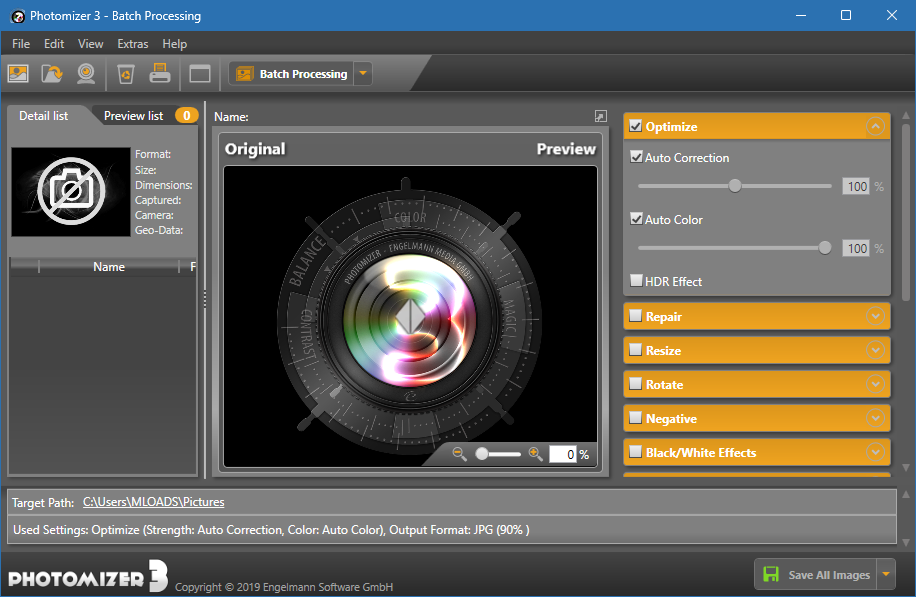Click the zoom out magnifier icon
Screen dimensions: 916x597
click(459, 453)
